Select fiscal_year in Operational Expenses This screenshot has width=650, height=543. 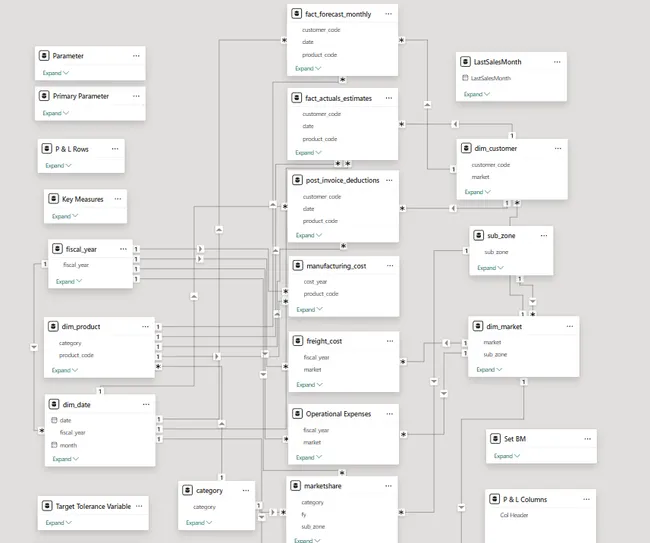click(316, 430)
